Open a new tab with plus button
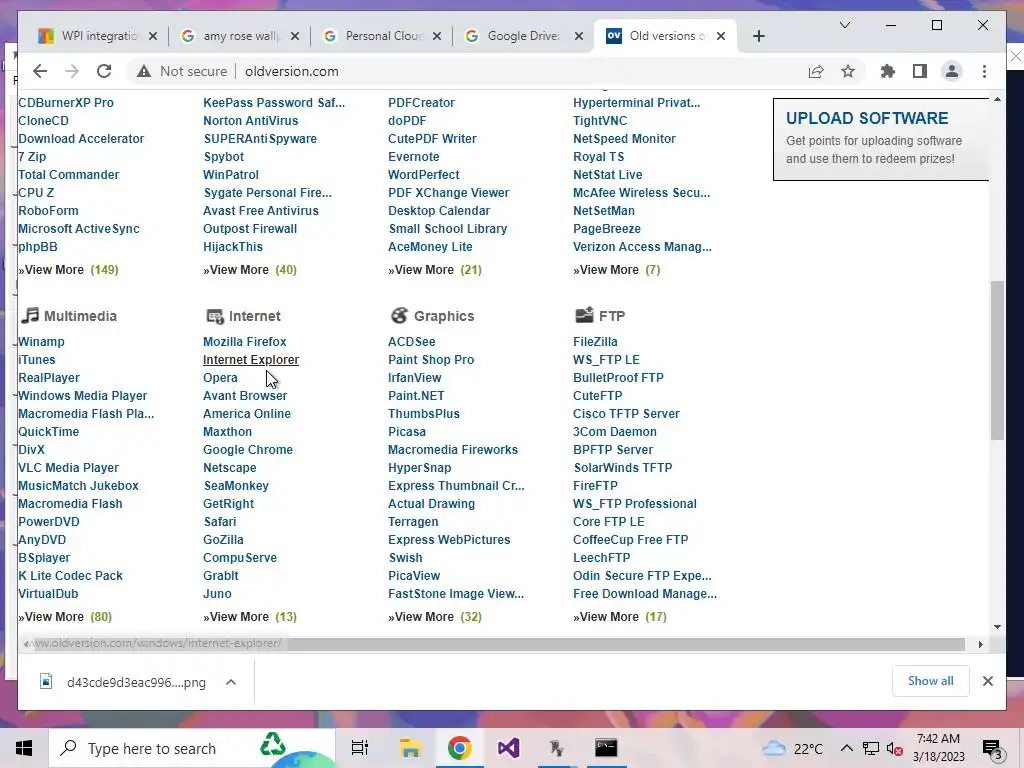The height and width of the screenshot is (768, 1024). pos(758,36)
